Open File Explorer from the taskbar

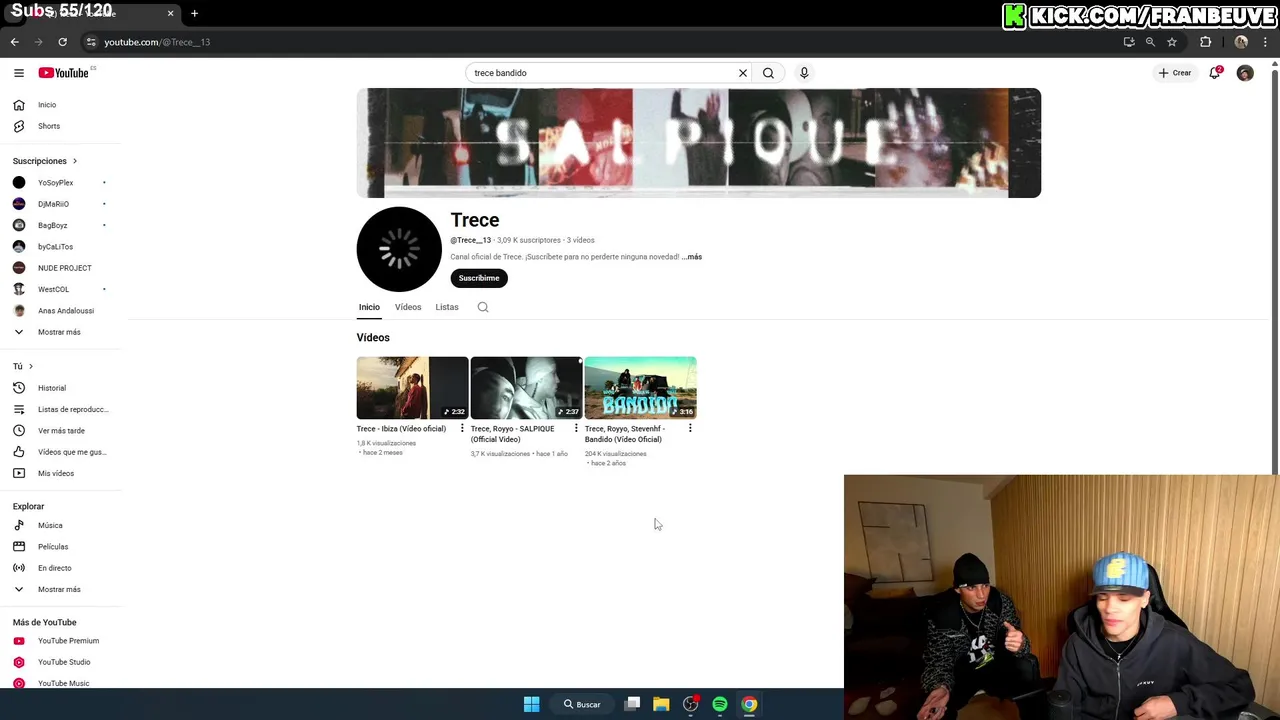pyautogui.click(x=661, y=705)
